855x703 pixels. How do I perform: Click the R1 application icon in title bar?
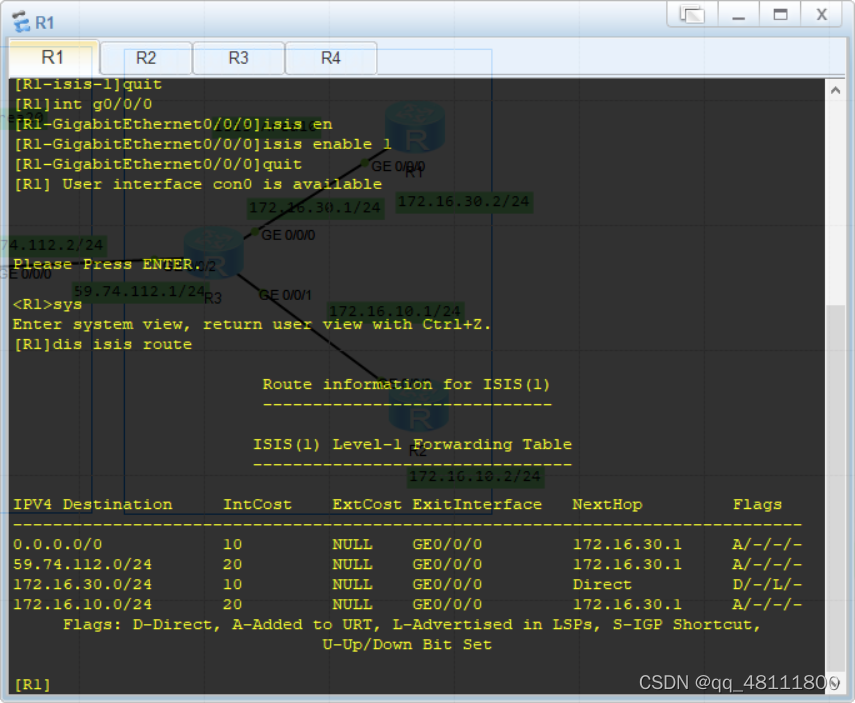coord(19,21)
